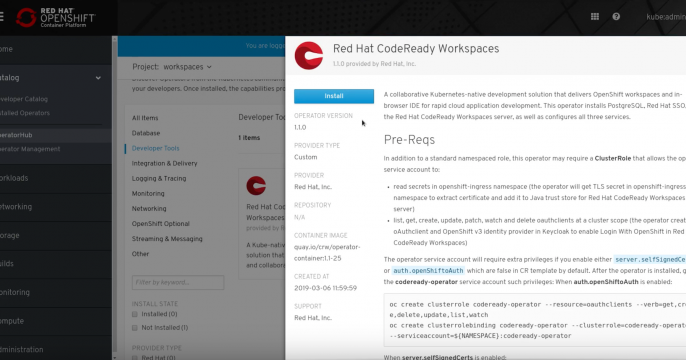Install the CodeReady Workspaces operator
686x360 pixels.
point(334,96)
